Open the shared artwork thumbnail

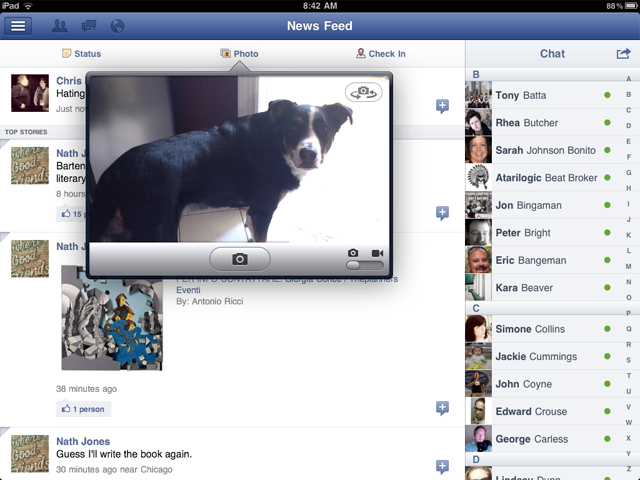[112, 318]
